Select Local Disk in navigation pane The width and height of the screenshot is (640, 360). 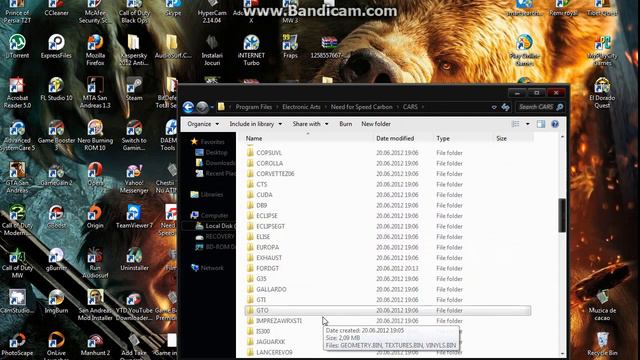click(219, 226)
